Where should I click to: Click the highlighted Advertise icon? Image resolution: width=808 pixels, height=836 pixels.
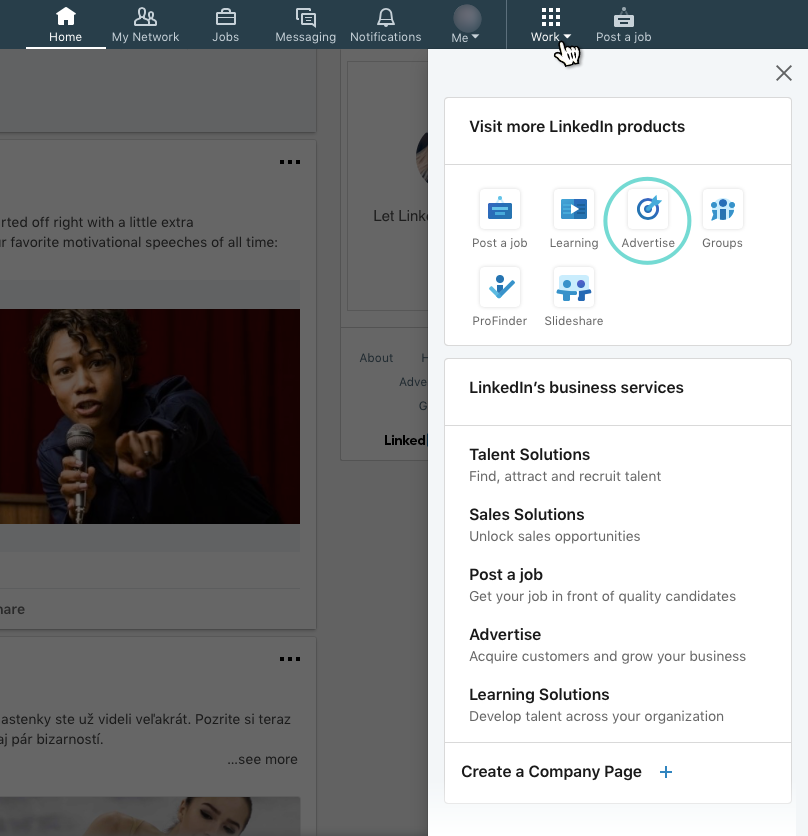coord(647,210)
